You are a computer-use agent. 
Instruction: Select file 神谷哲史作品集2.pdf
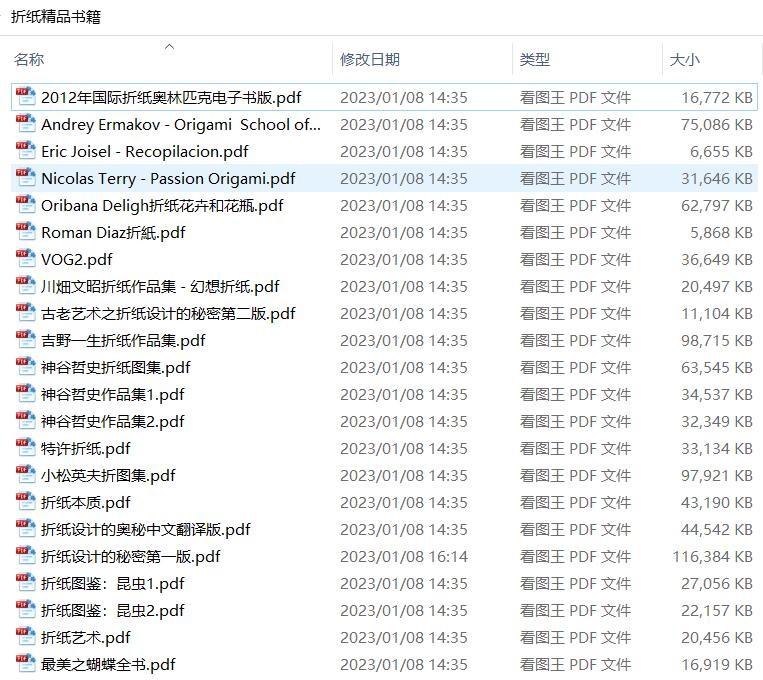(112, 422)
